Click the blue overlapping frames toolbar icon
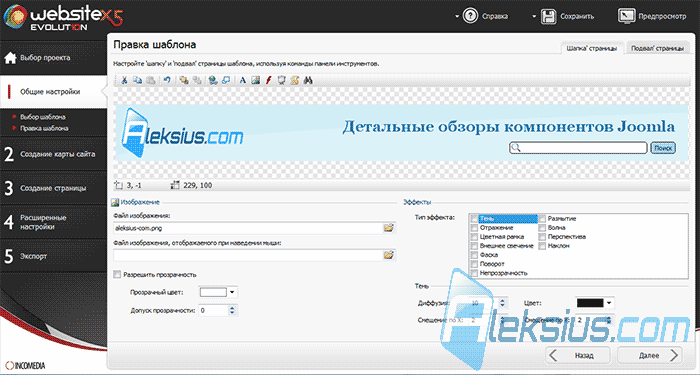700x375 pixels. [226, 80]
